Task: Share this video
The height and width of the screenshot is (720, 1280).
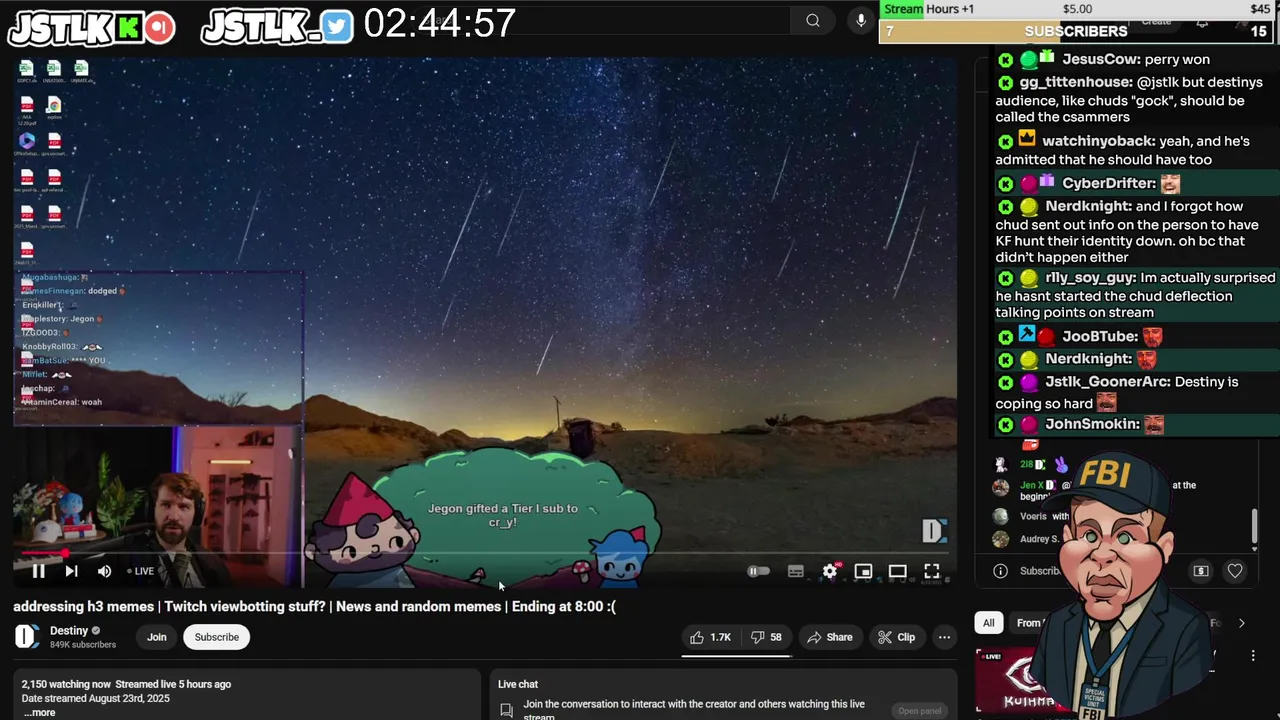Action: coord(830,637)
